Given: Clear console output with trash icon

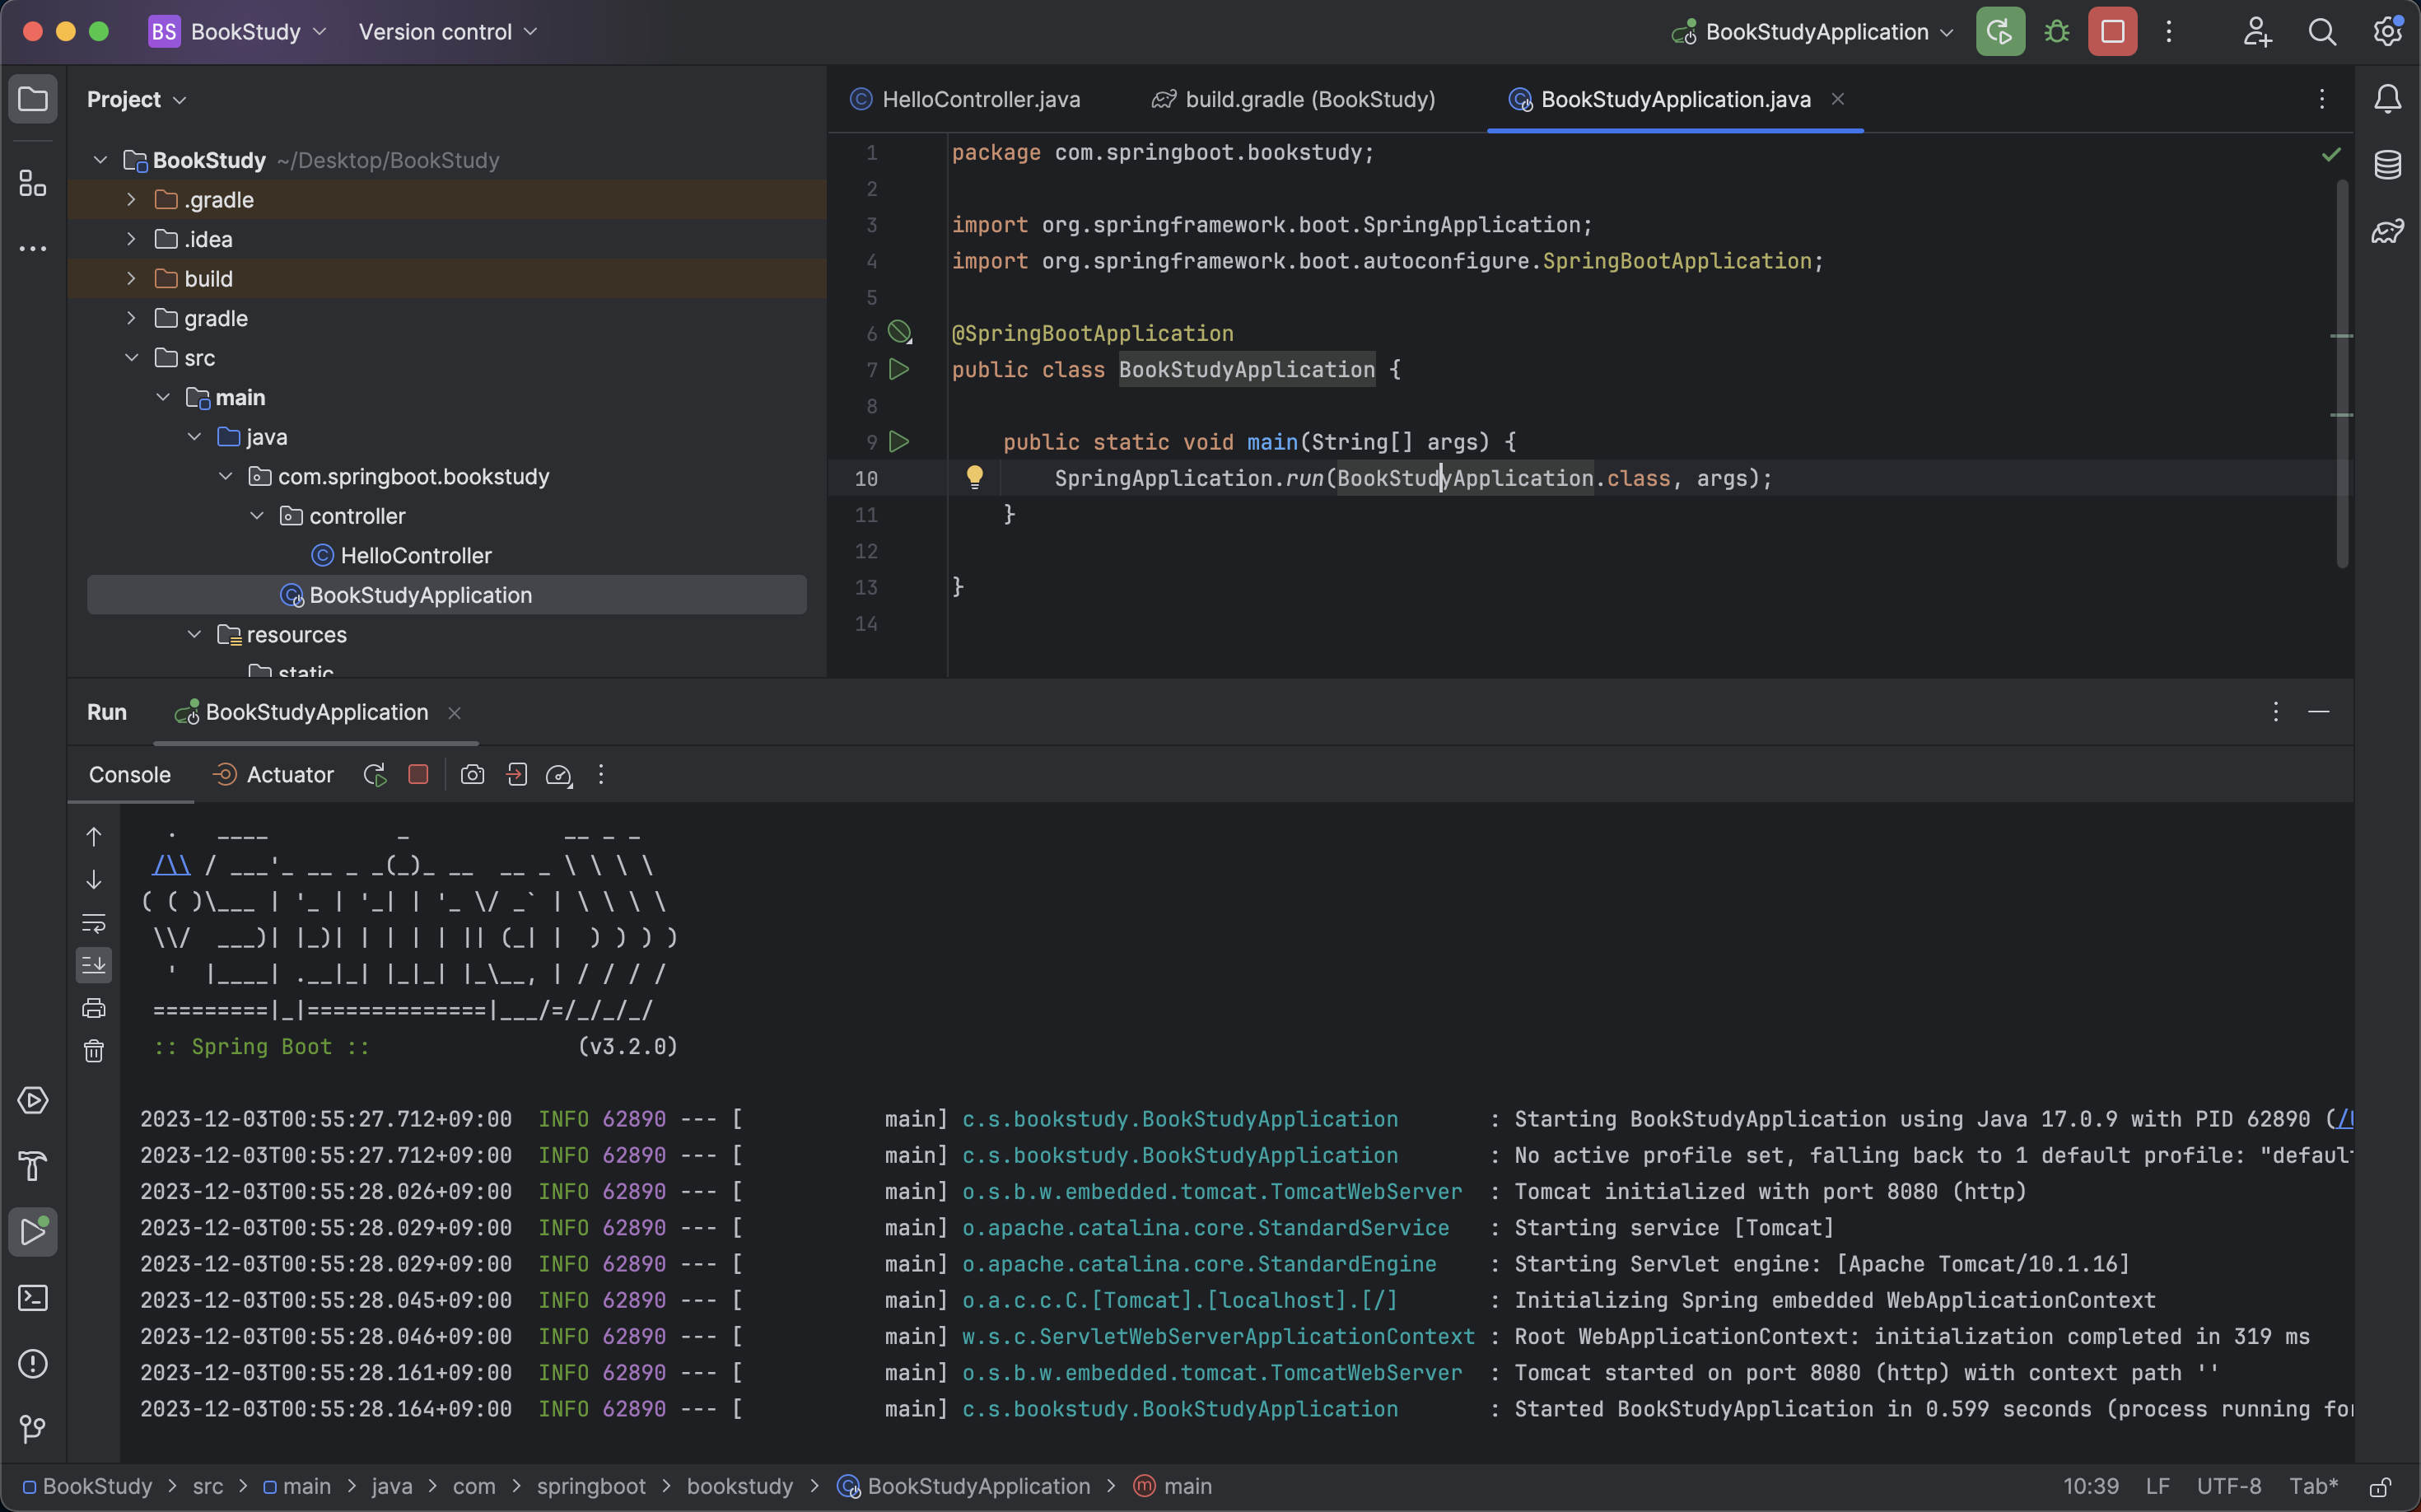Looking at the screenshot, I should (x=94, y=1051).
